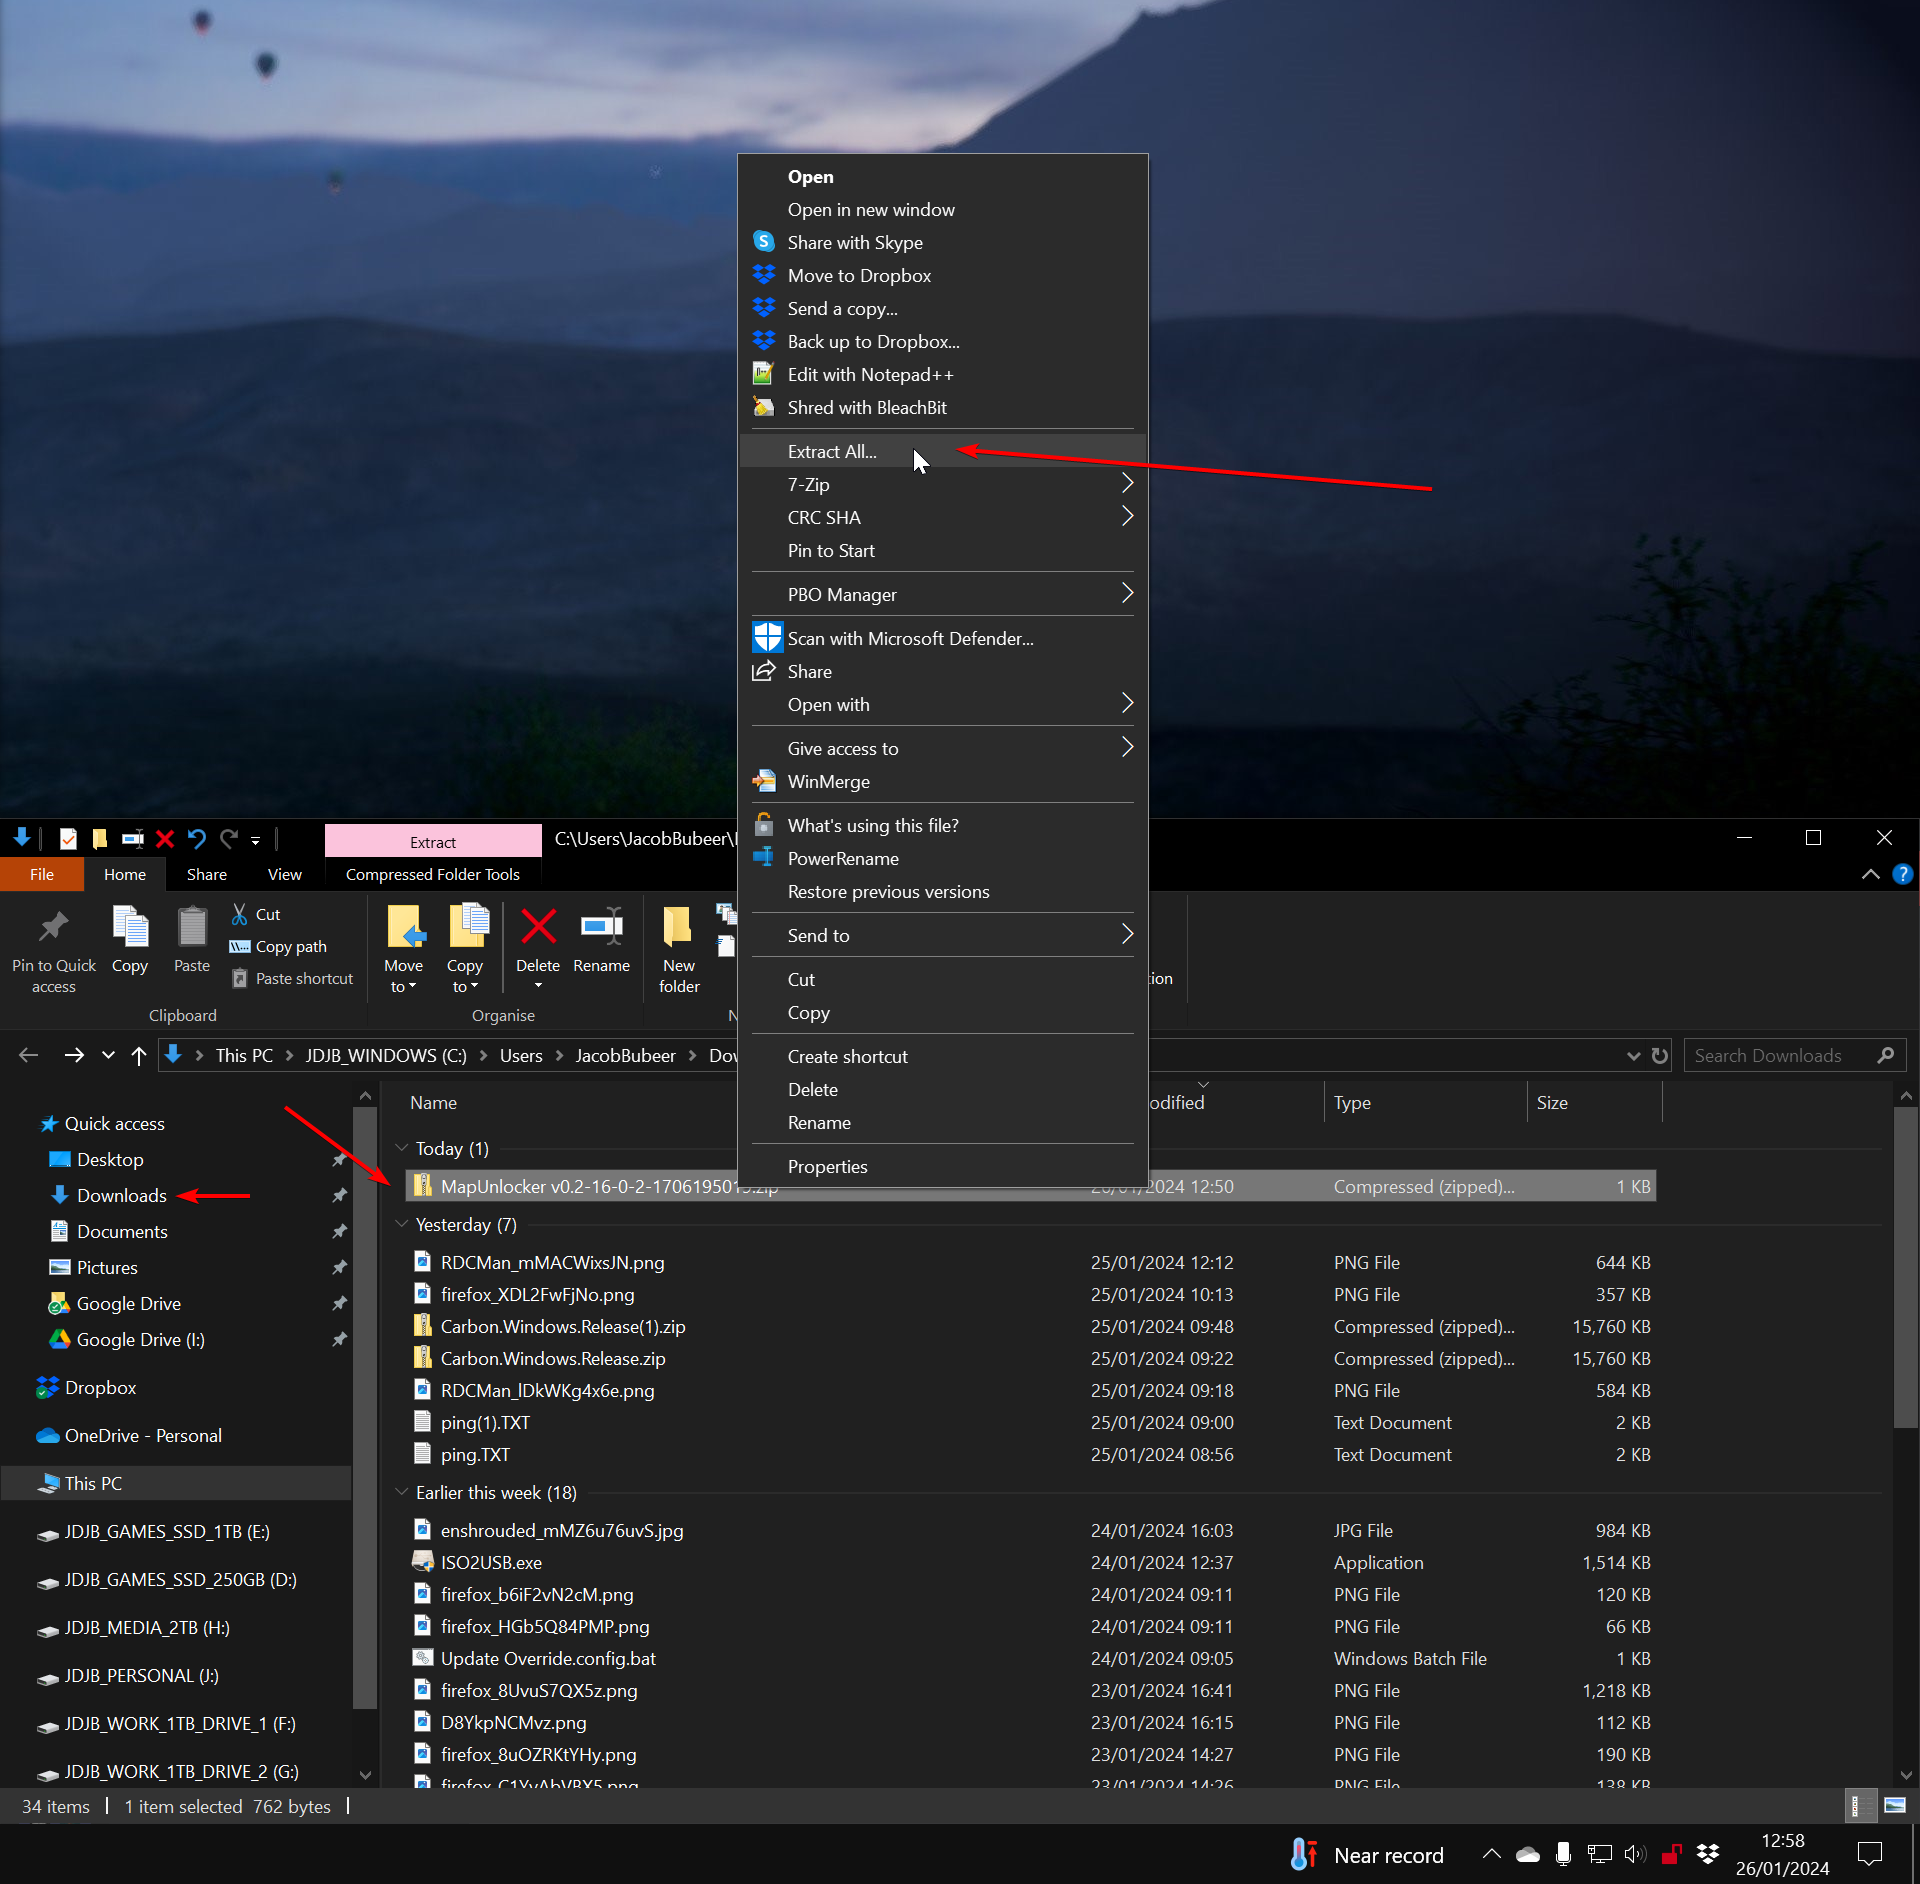Click the Paste clipboard icon
The height and width of the screenshot is (1884, 1920).
192,928
